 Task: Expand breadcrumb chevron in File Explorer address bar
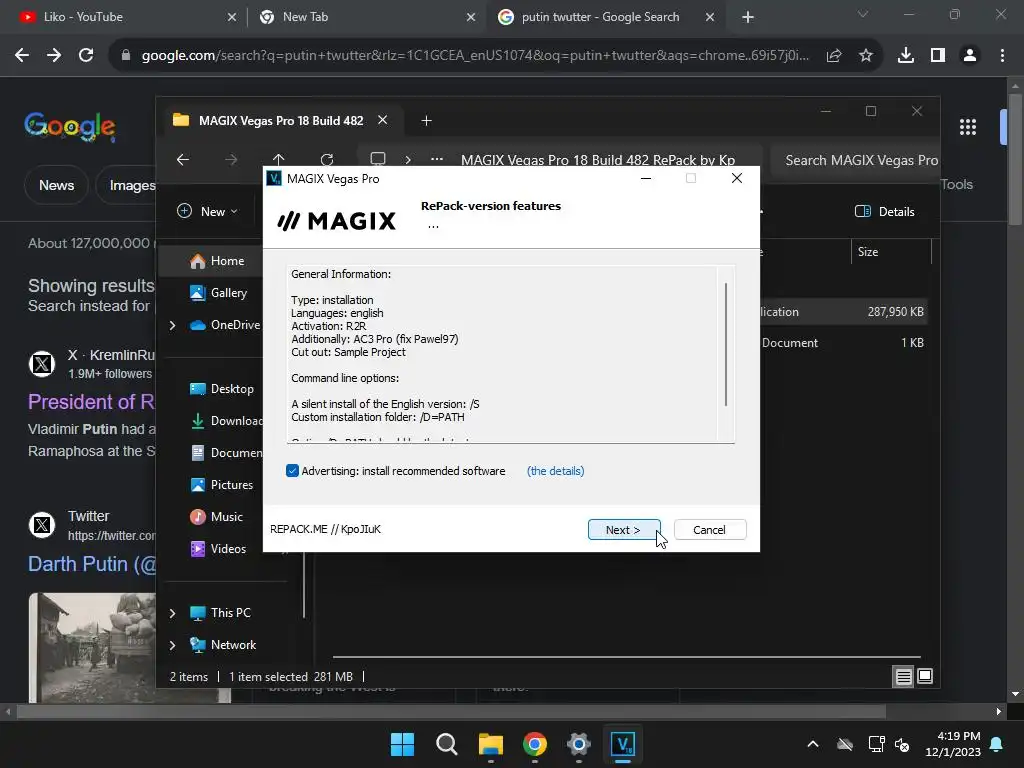(408, 160)
